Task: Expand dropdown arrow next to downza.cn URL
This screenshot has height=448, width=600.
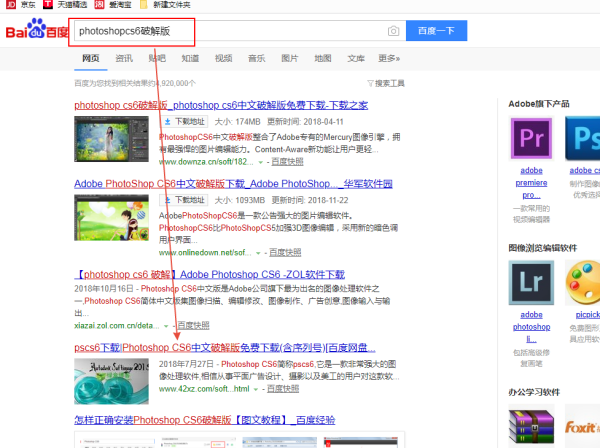Action: 261,162
